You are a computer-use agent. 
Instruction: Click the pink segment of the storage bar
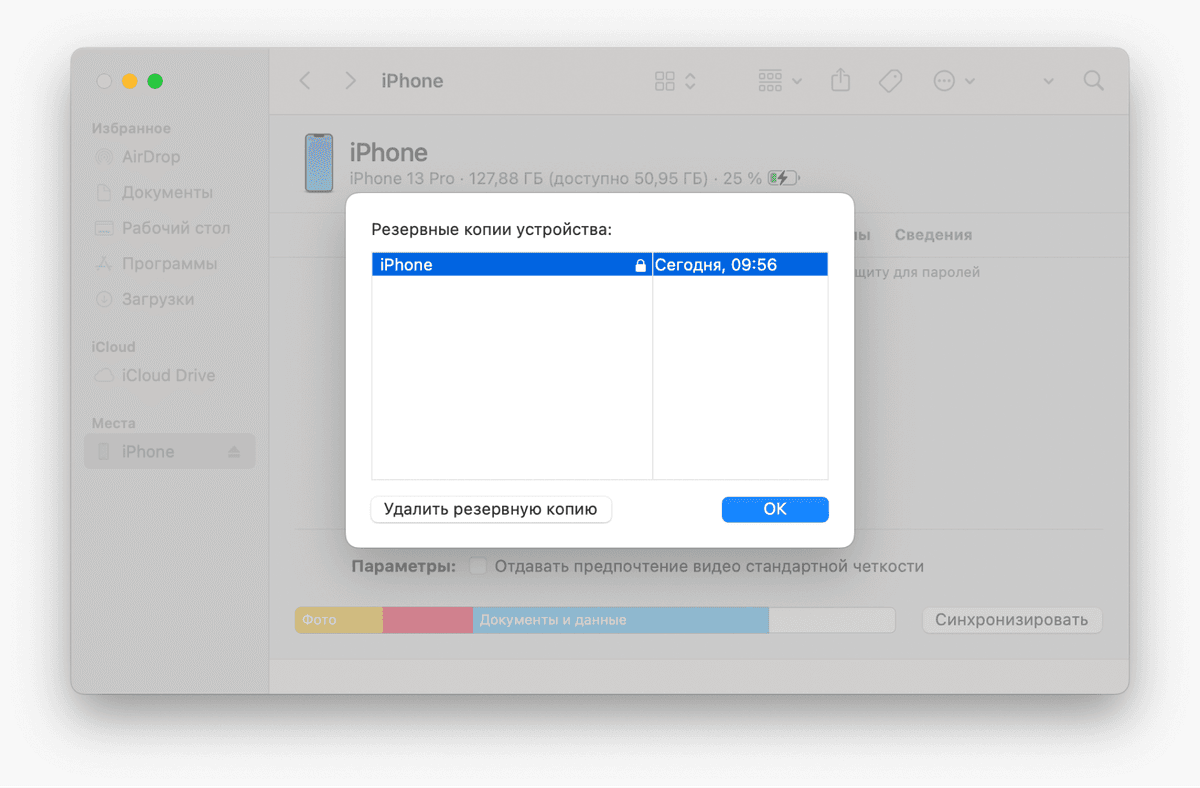point(428,620)
